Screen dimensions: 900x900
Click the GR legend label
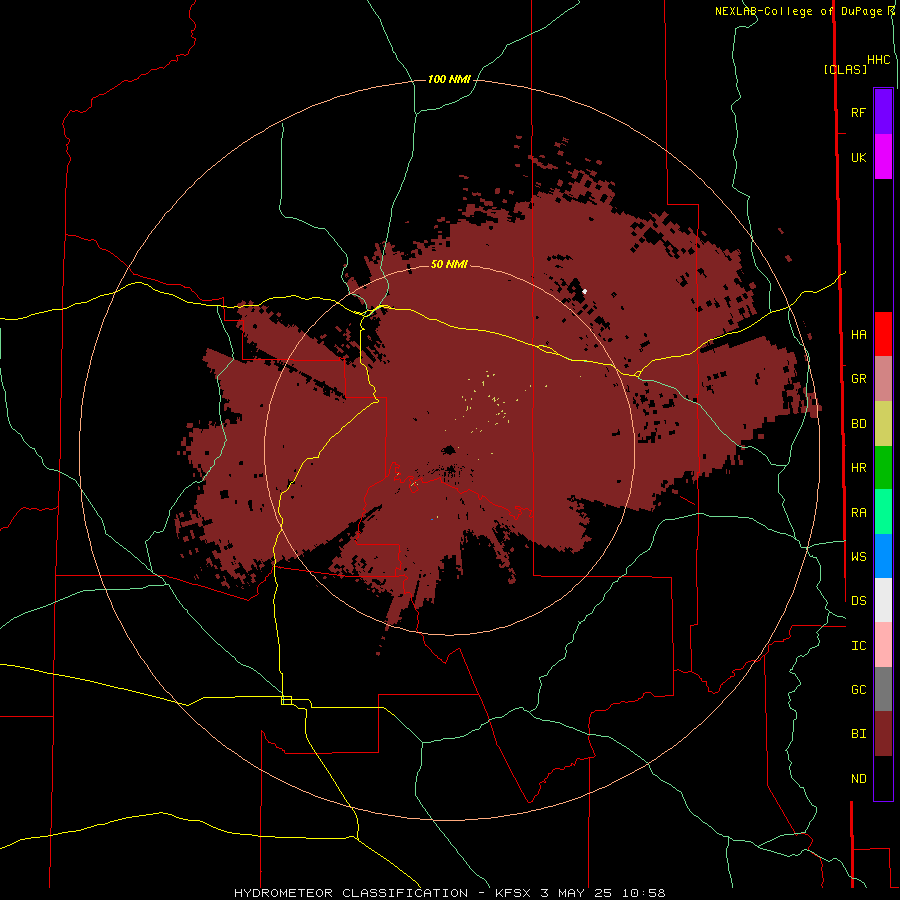858,379
